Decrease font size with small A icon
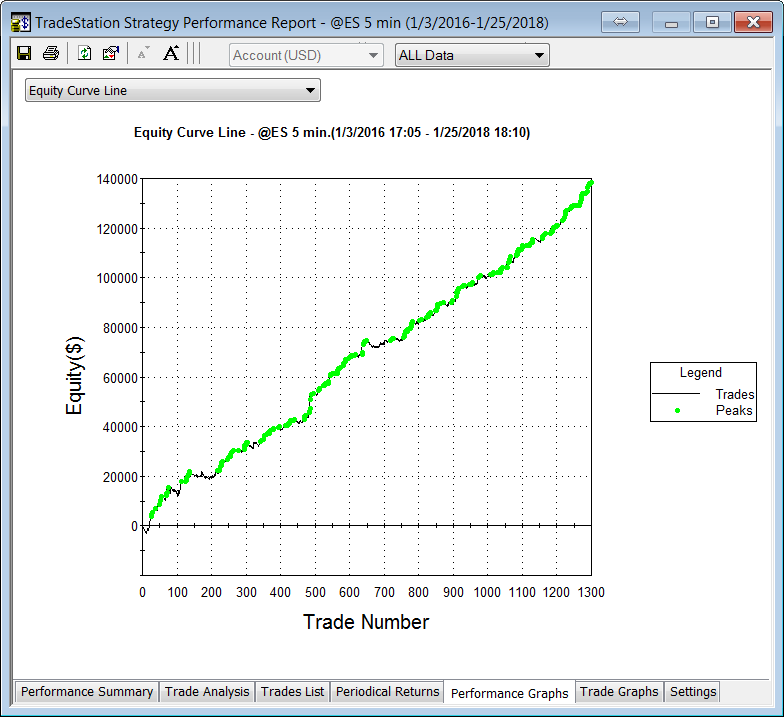Image resolution: width=784 pixels, height=717 pixels. 143,54
